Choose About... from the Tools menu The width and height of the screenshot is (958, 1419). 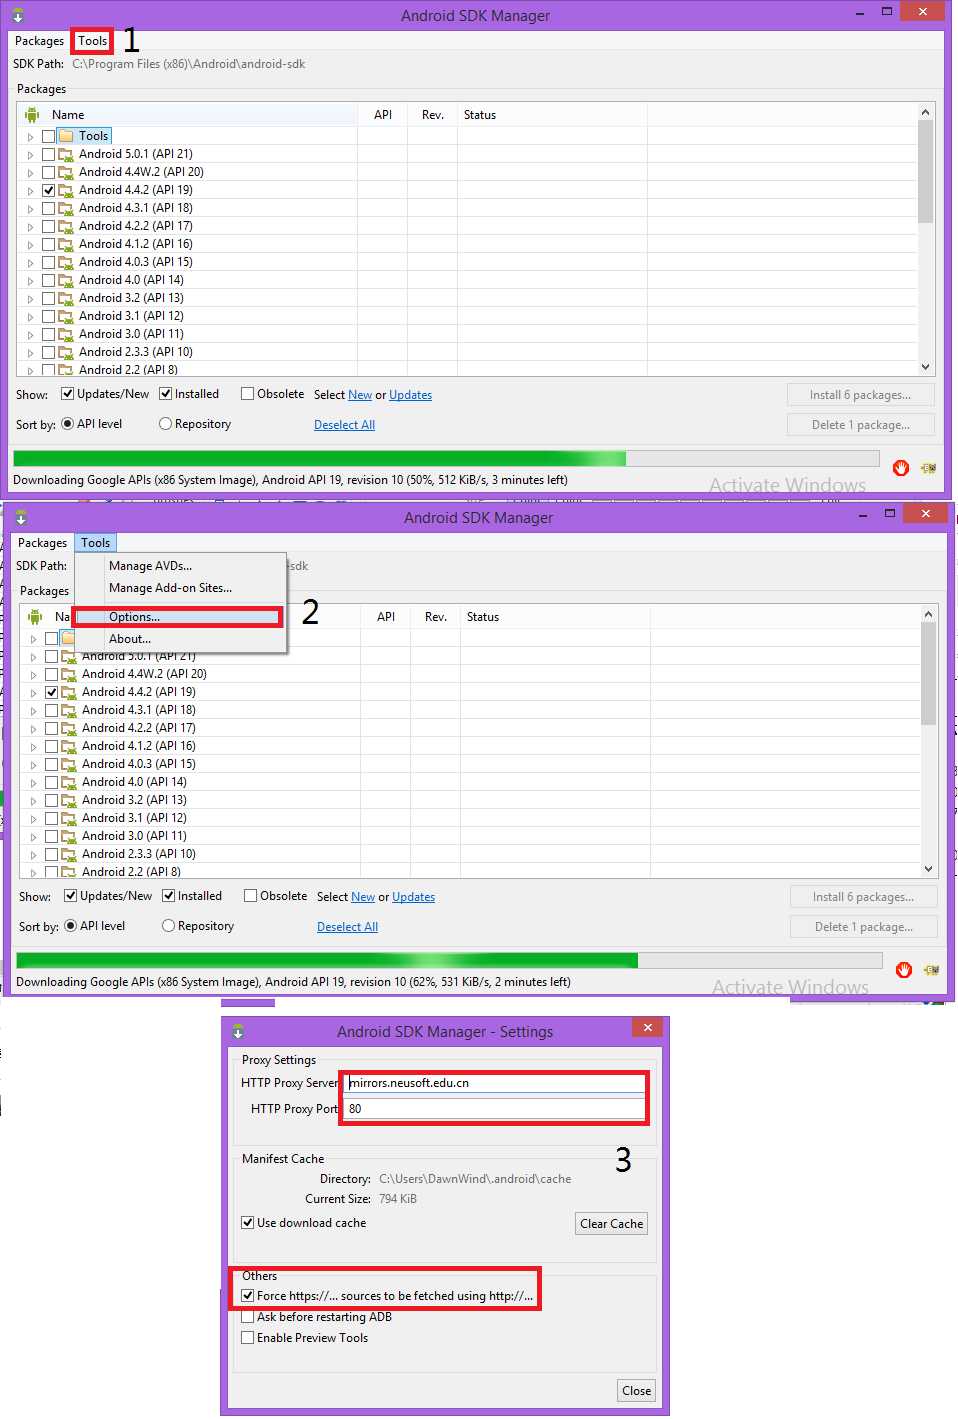coord(181,639)
